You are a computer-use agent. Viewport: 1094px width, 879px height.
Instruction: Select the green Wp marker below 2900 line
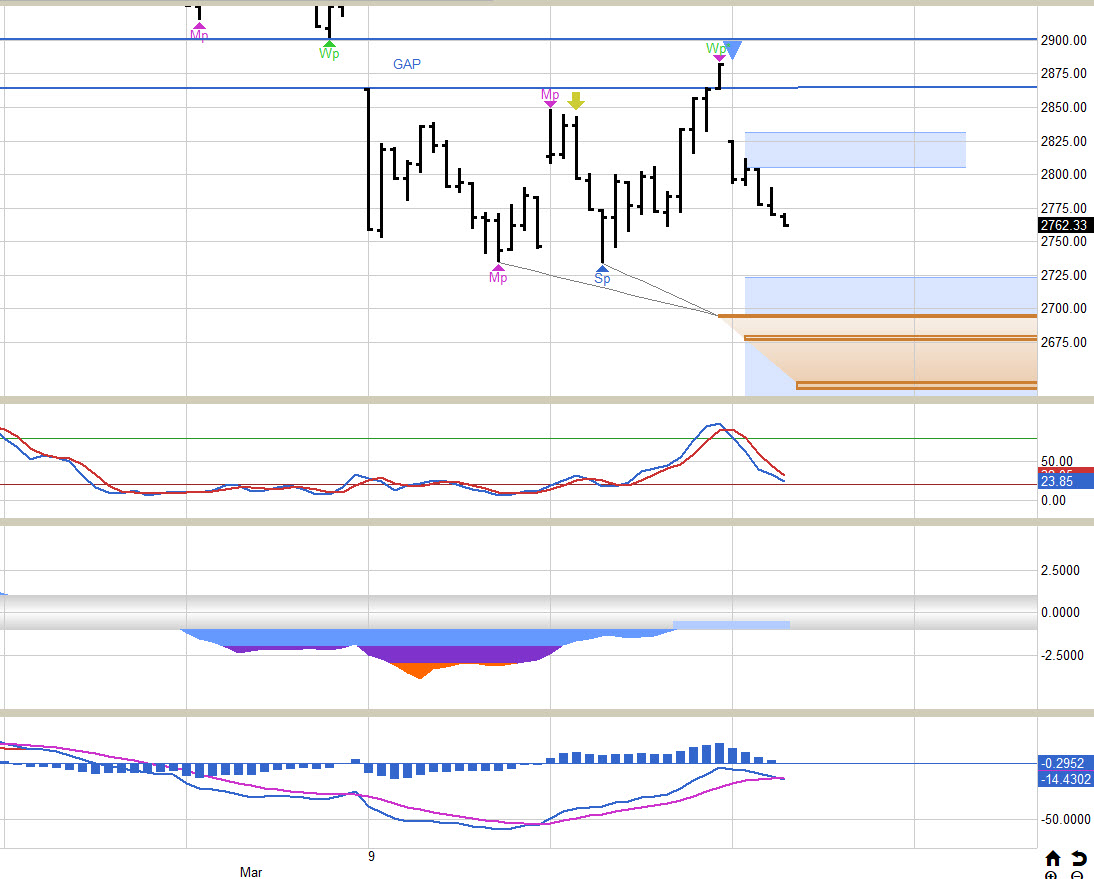coord(329,50)
